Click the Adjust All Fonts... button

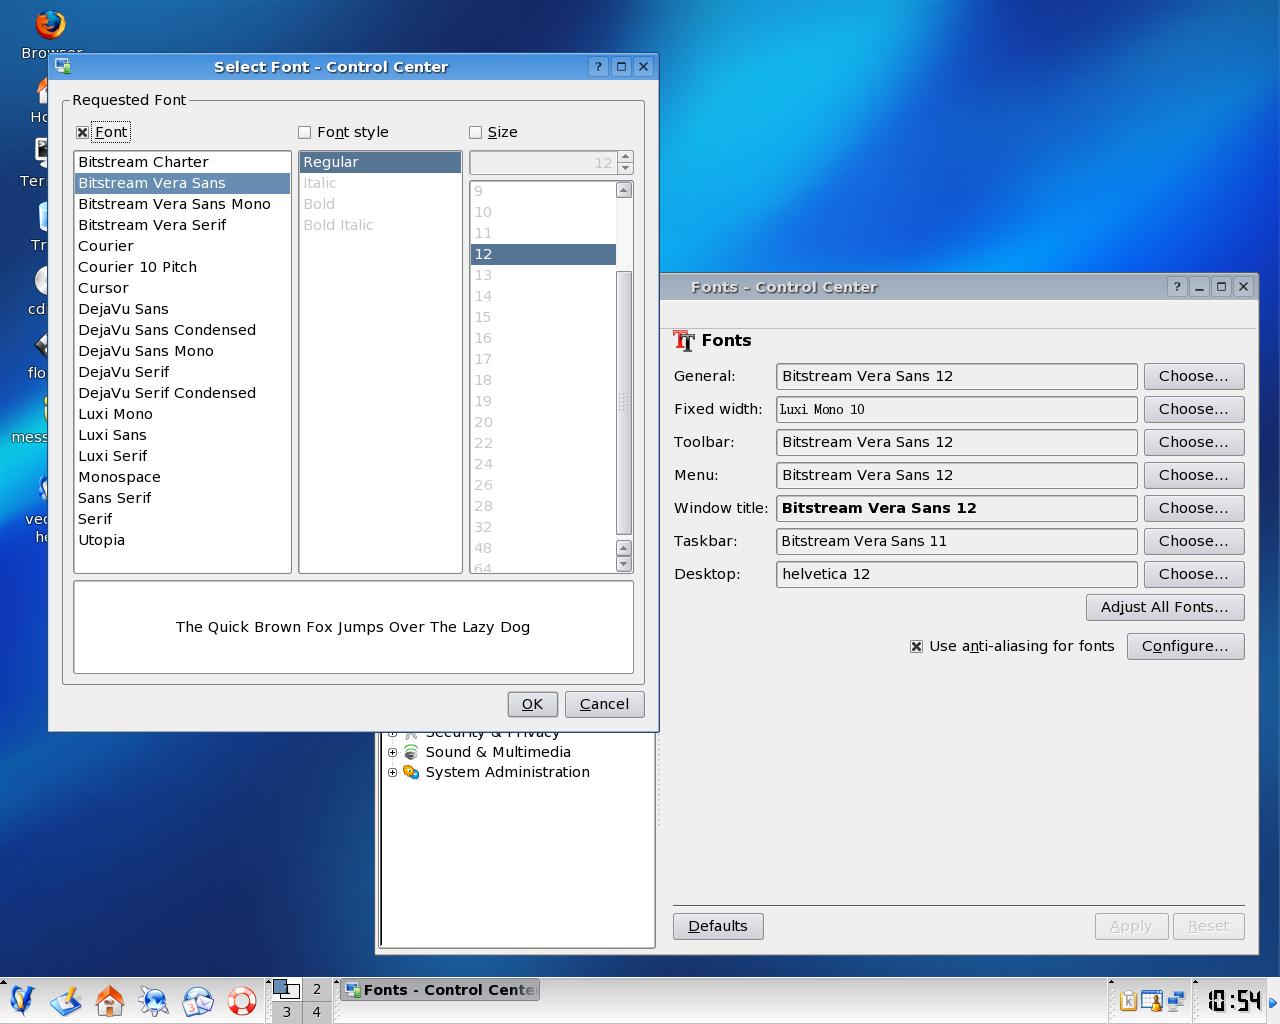(1165, 607)
